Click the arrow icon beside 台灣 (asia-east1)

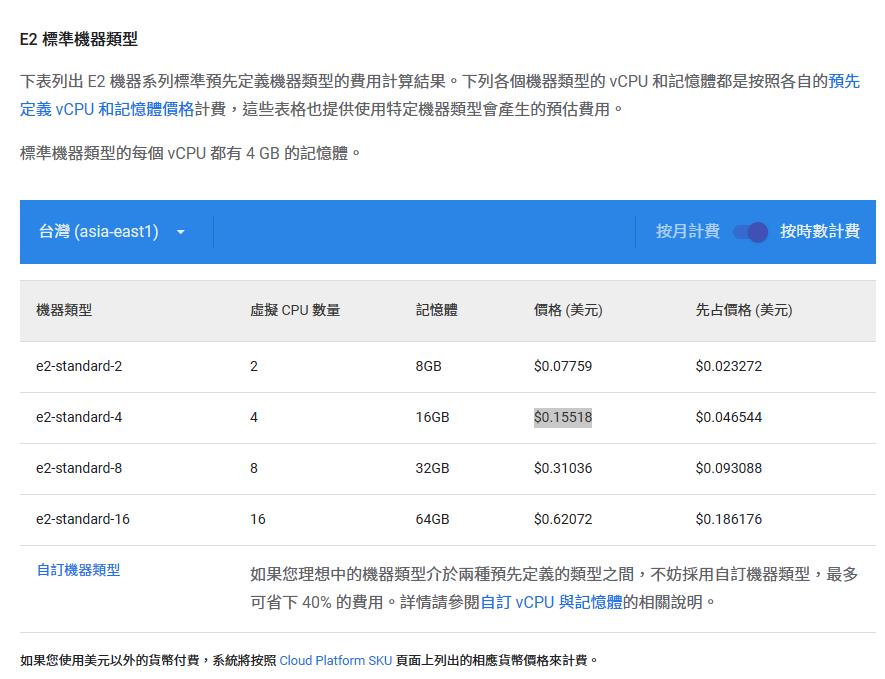click(181, 232)
